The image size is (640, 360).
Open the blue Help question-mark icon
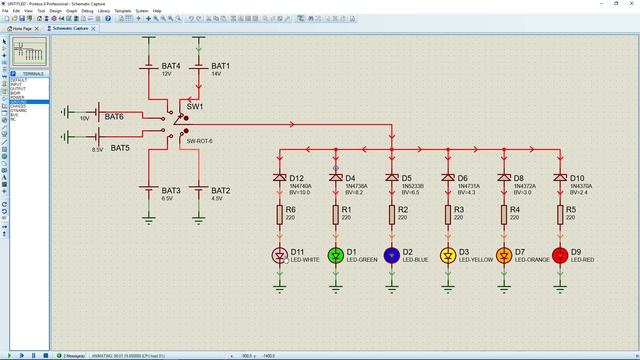108,19
